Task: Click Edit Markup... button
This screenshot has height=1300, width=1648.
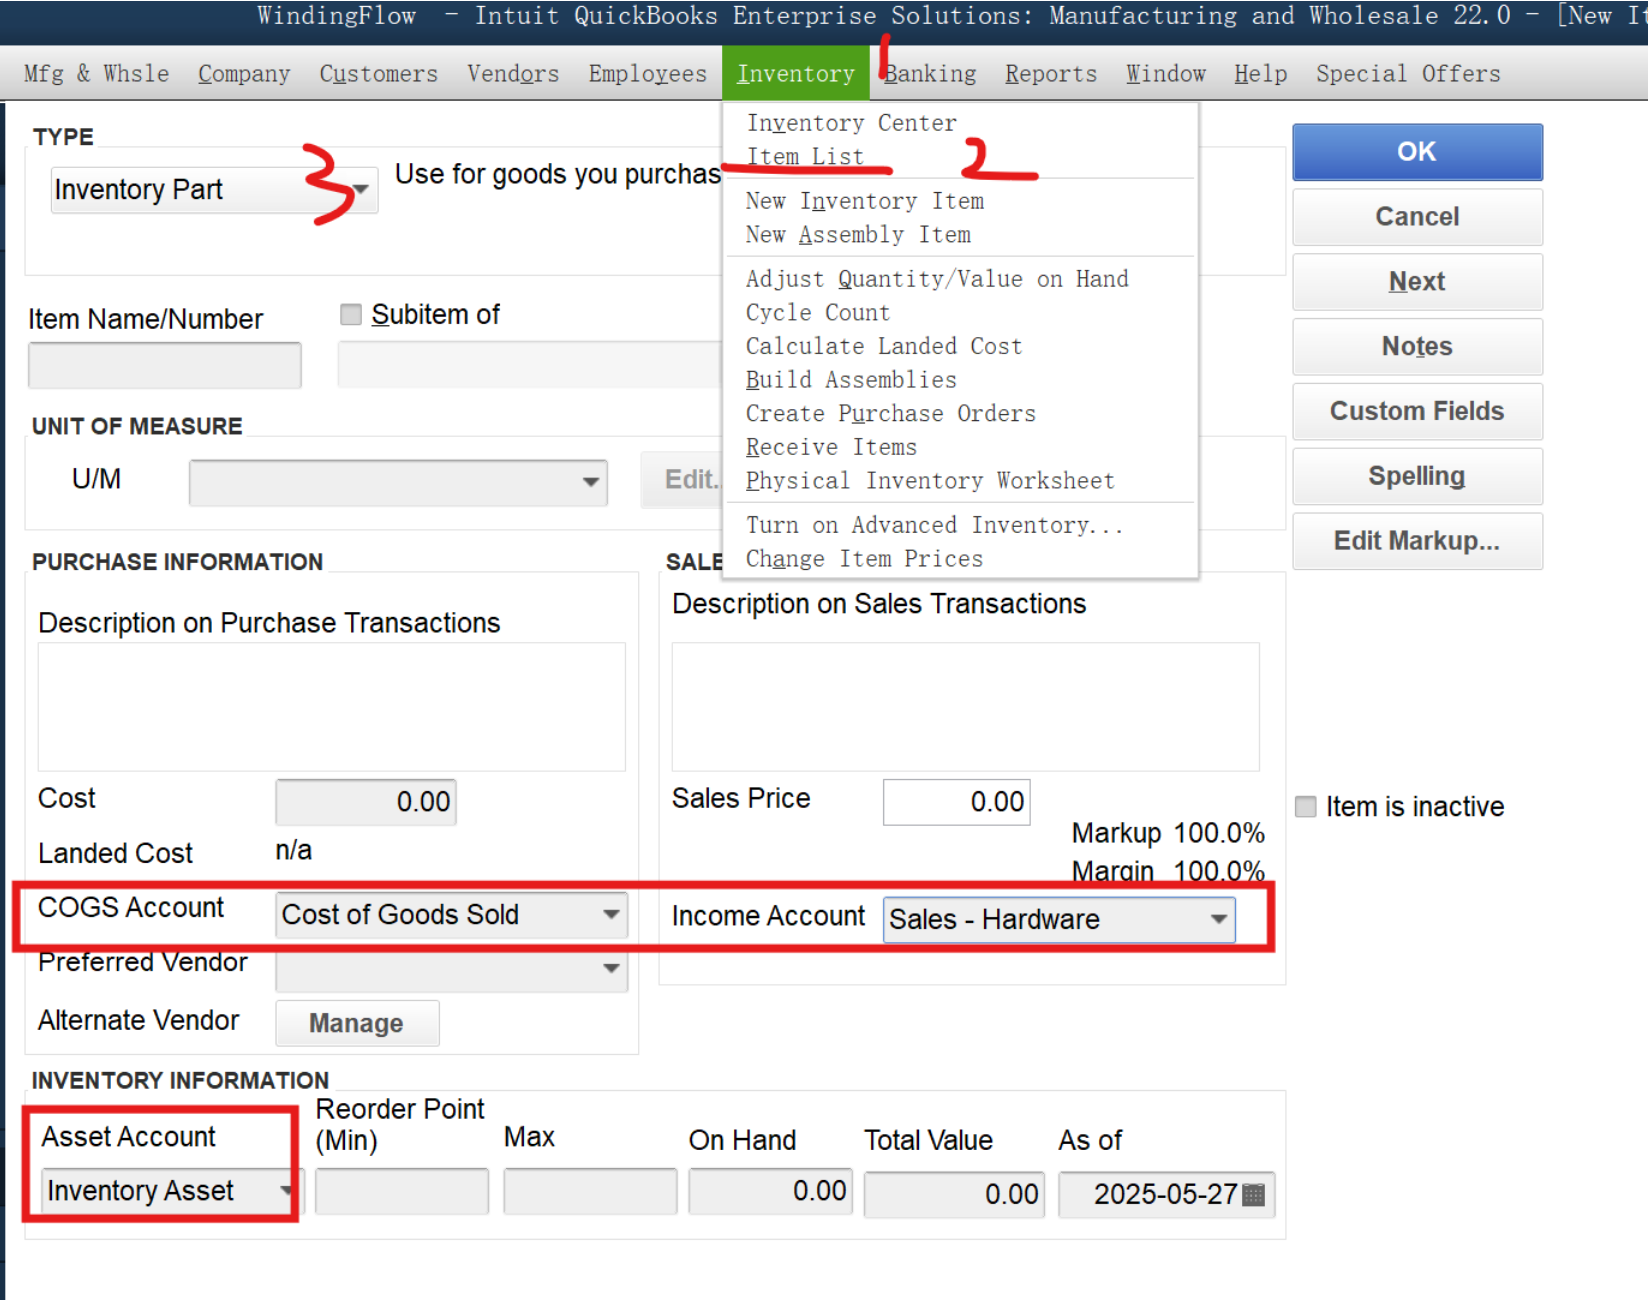Action: click(1417, 542)
